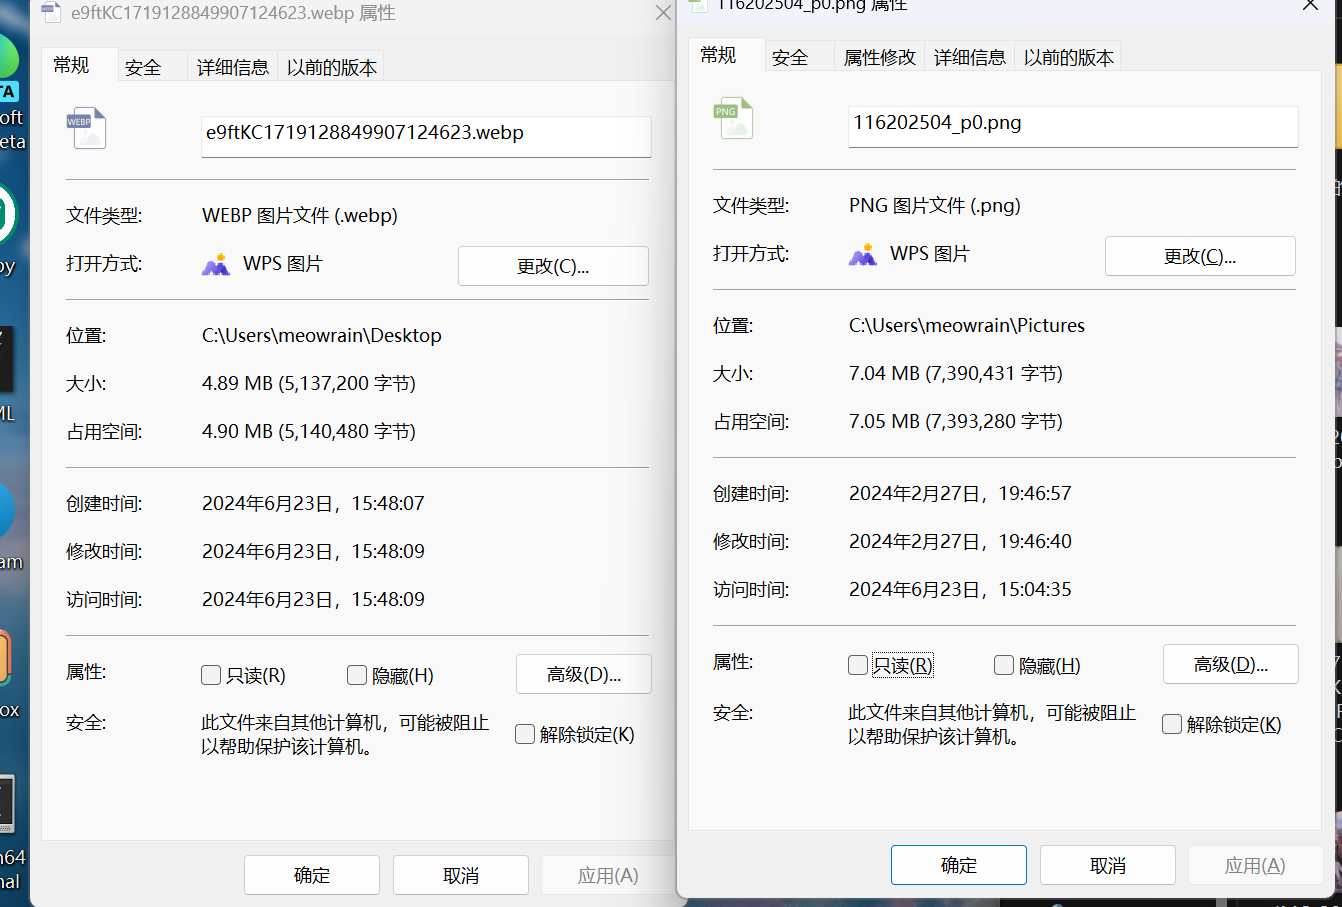Check 解除锁定(K) in the png dialog
The image size is (1342, 907).
(1172, 725)
